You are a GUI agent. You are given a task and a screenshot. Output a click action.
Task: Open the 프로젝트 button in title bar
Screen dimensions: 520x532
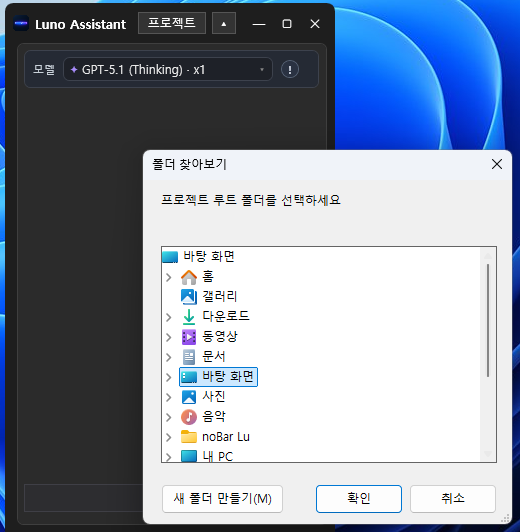coord(172,23)
